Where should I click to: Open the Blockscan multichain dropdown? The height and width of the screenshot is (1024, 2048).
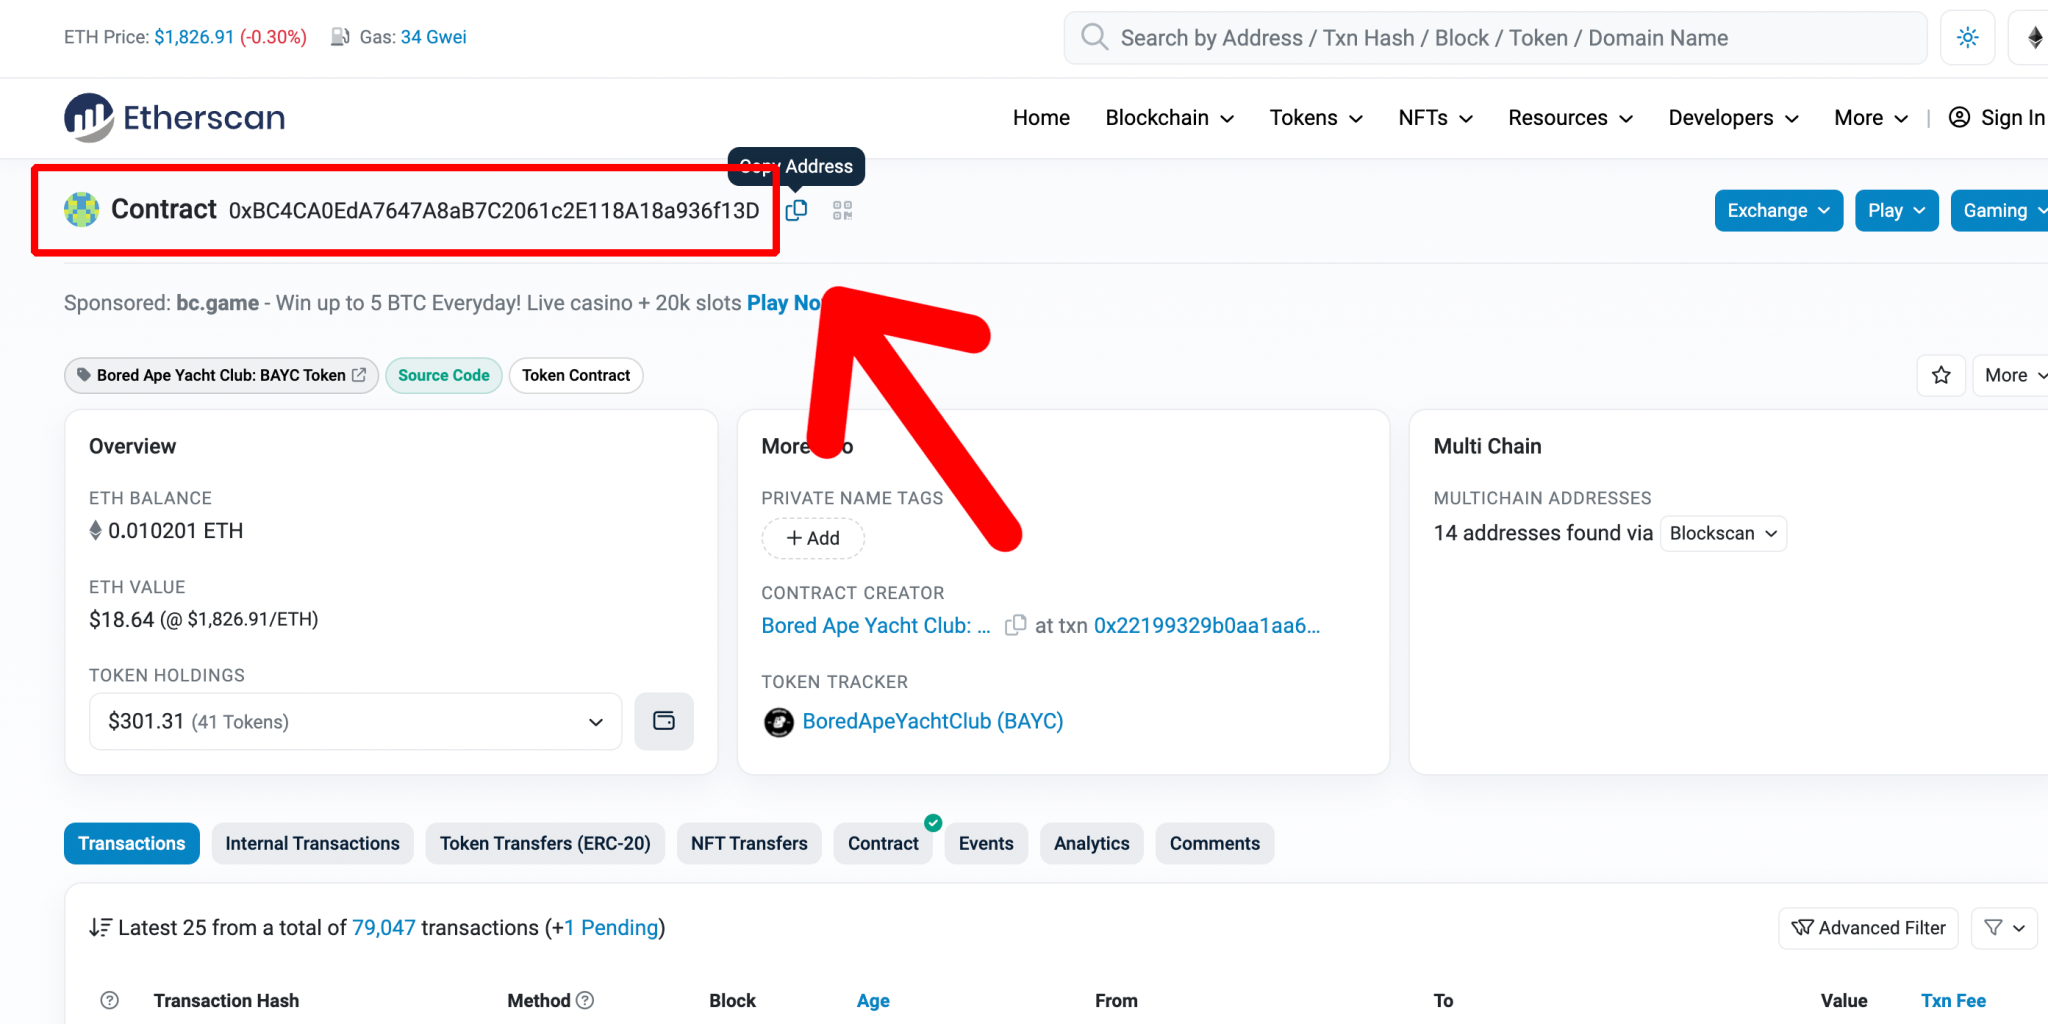pyautogui.click(x=1722, y=533)
